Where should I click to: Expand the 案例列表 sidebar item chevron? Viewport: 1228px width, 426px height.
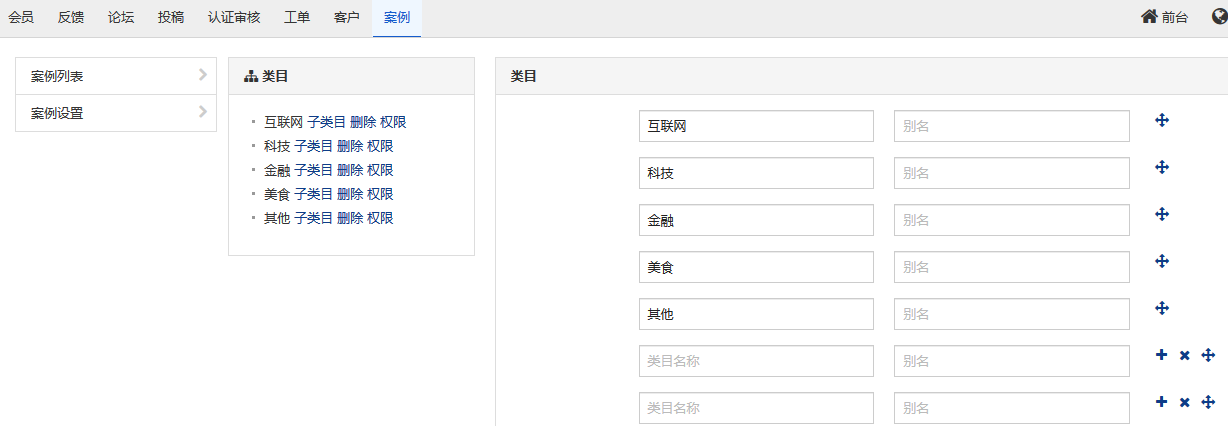202,74
